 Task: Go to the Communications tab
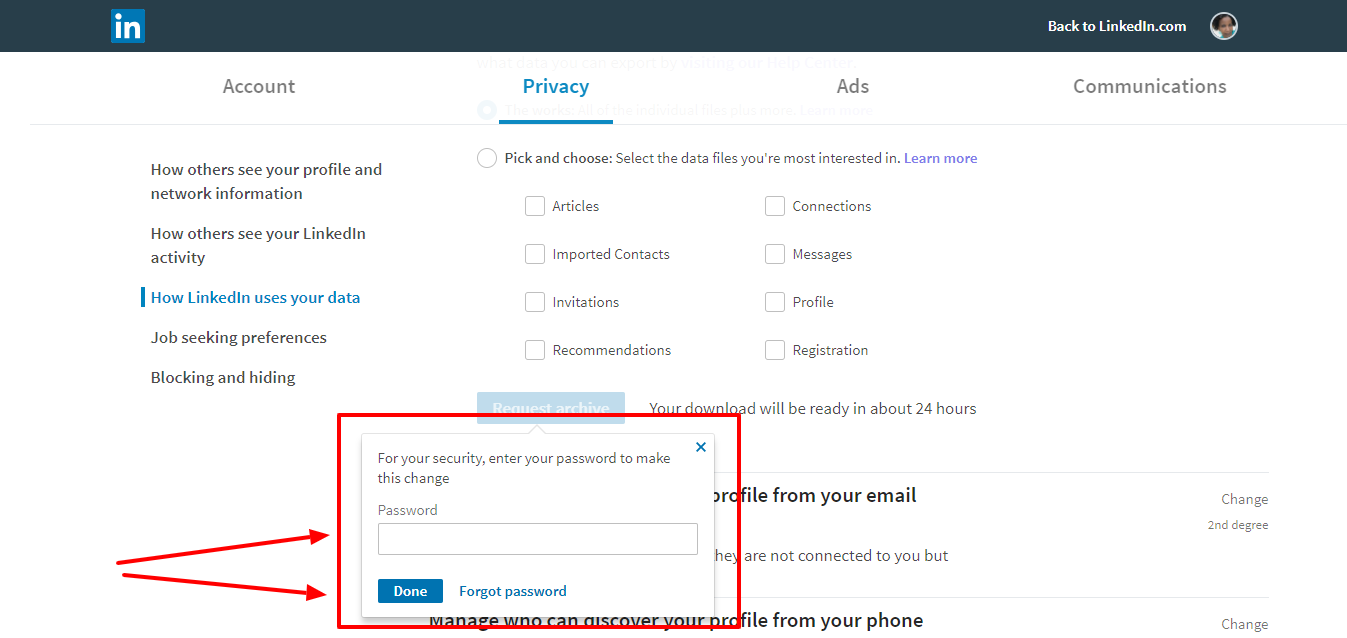[1150, 86]
